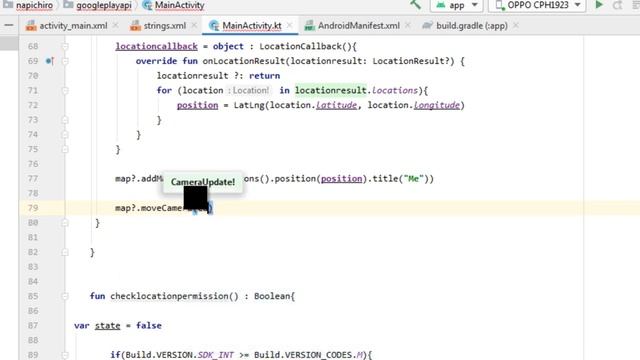Collapse onLocationResult fold at line 69
The width and height of the screenshot is (640, 360).
[x=65, y=61]
